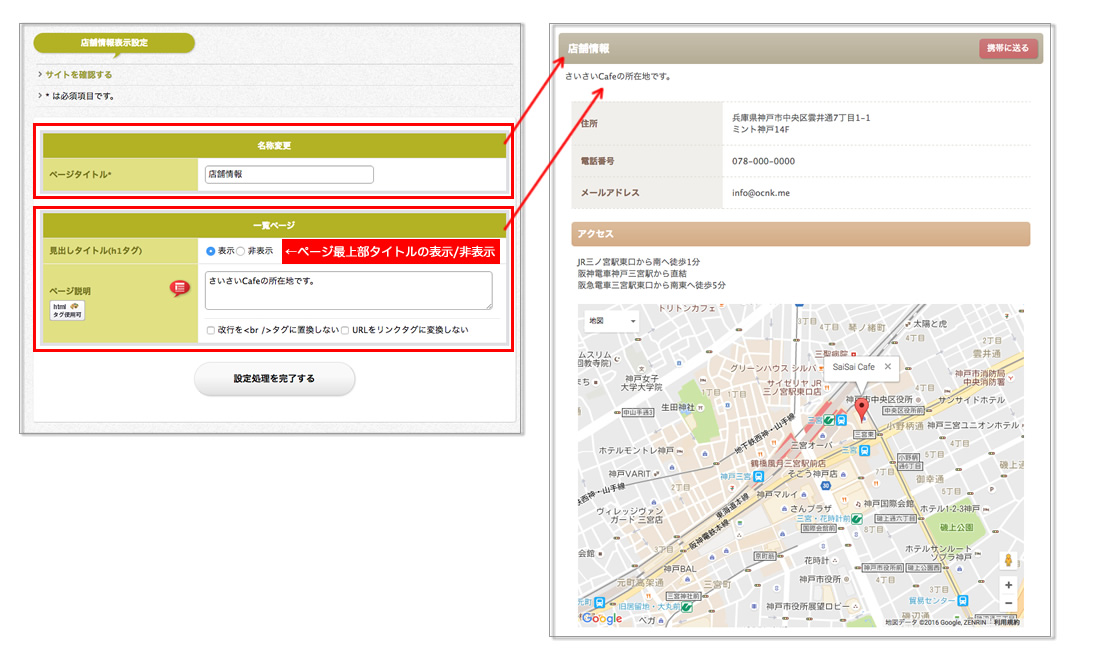Viewport: 1100px width, 663px height.
Task: Zoom in the map with plus button
Action: click(1008, 585)
